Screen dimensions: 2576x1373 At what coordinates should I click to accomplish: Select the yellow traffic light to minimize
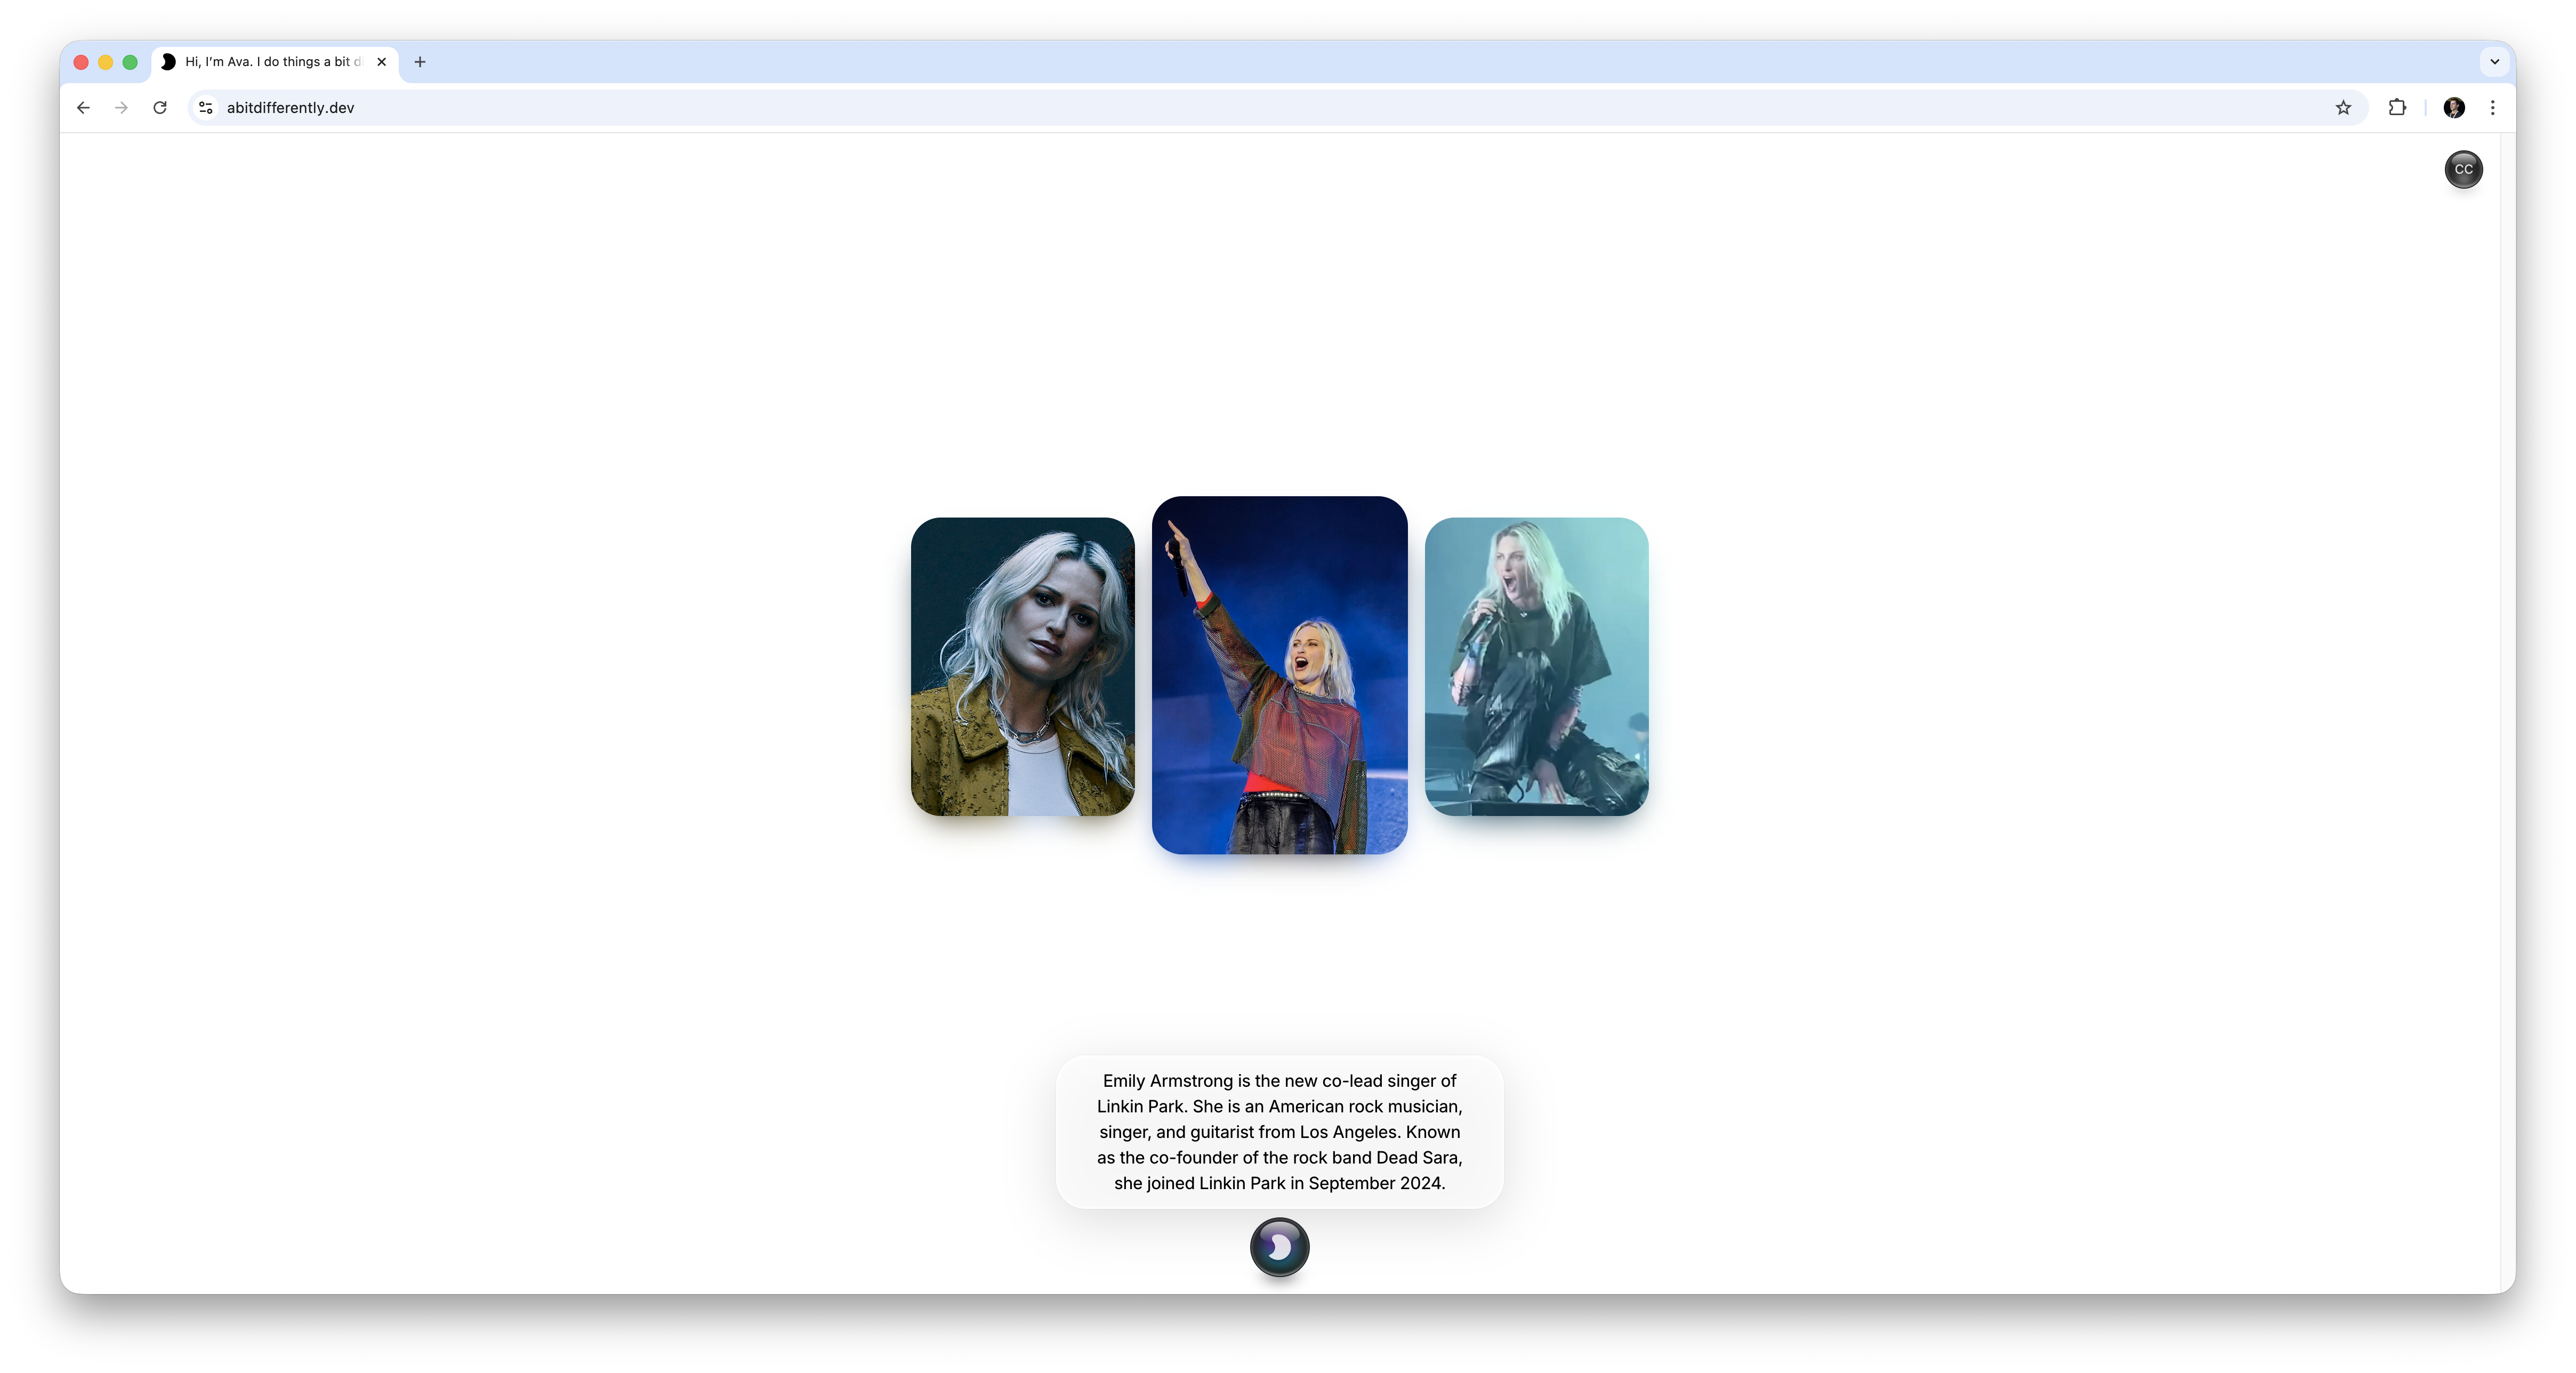[106, 62]
